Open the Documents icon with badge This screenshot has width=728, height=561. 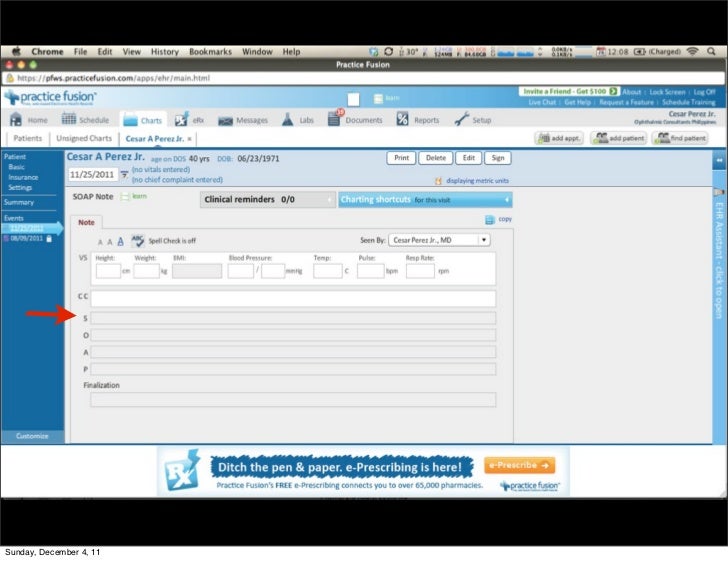coord(335,118)
